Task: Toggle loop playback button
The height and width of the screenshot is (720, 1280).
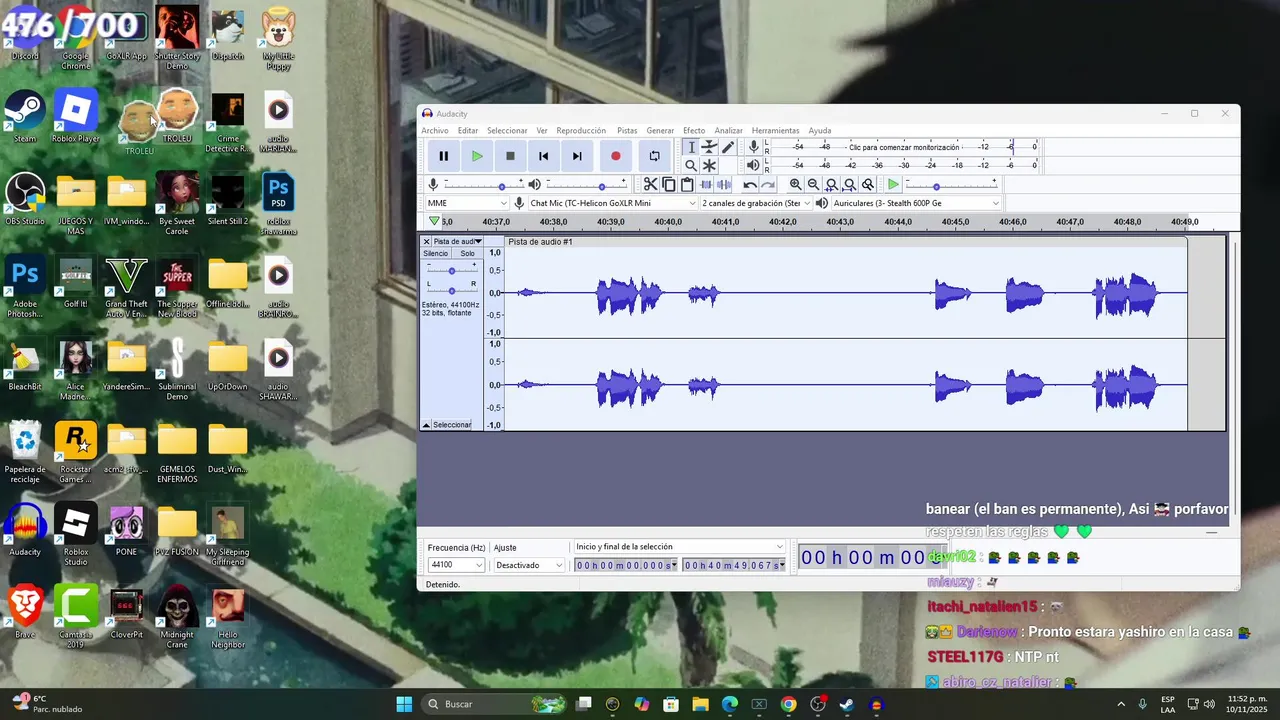Action: click(654, 156)
